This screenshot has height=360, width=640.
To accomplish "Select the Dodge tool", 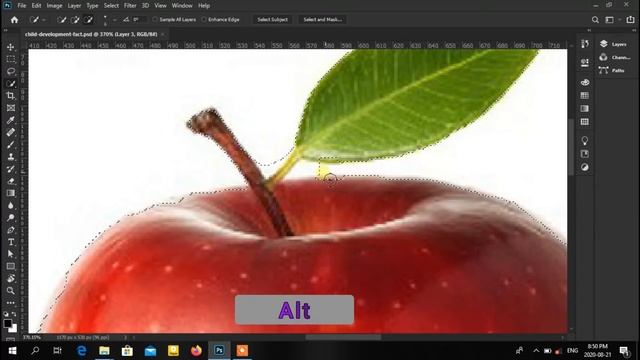I will pos(11,218).
